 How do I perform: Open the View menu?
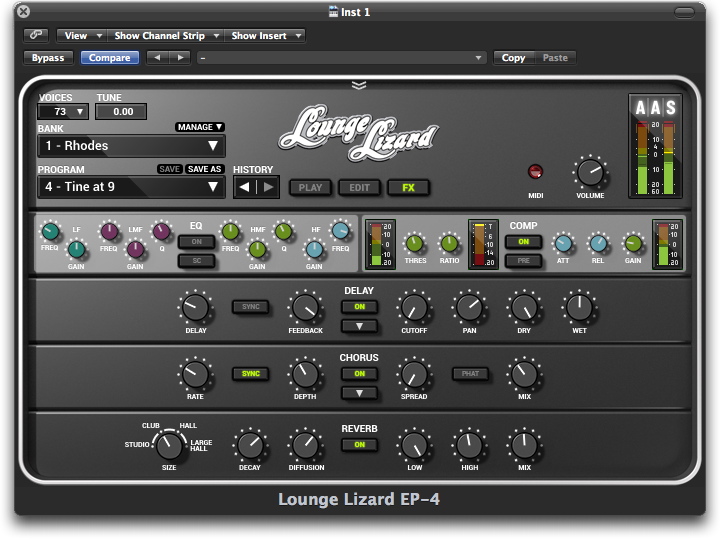[82, 35]
